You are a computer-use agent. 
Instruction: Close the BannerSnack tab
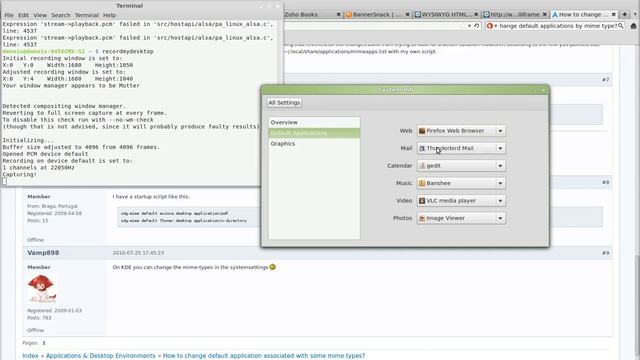[407, 14]
